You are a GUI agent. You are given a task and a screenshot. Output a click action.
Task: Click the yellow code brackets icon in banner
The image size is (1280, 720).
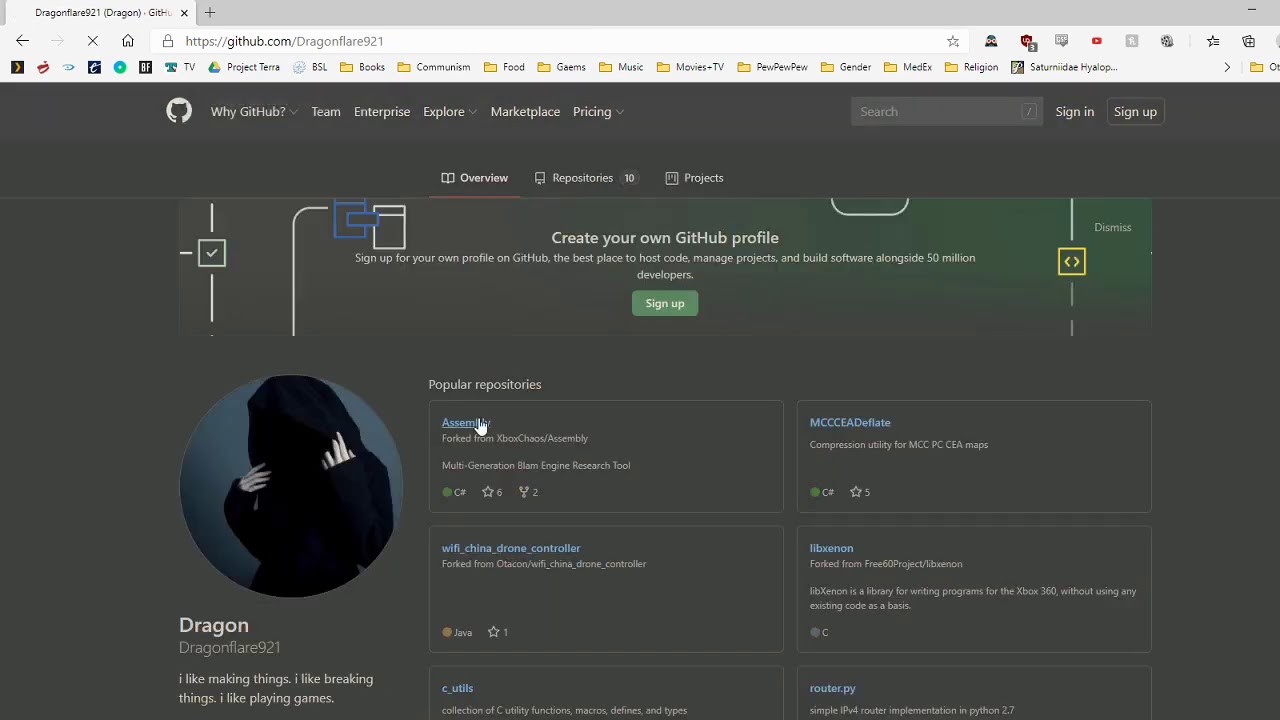tap(1072, 262)
